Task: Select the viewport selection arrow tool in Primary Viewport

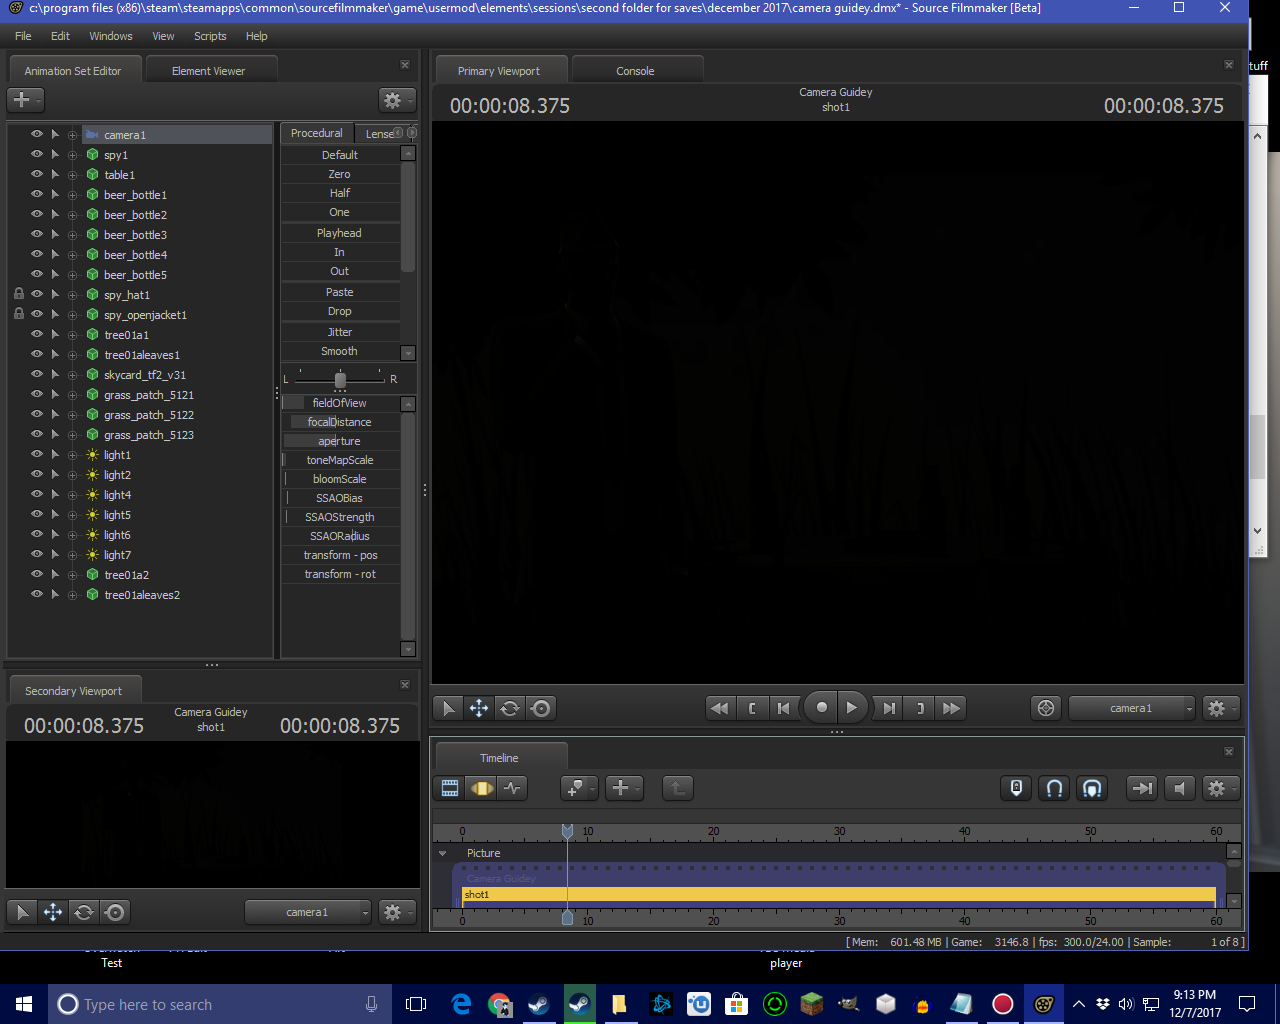Action: coord(448,708)
